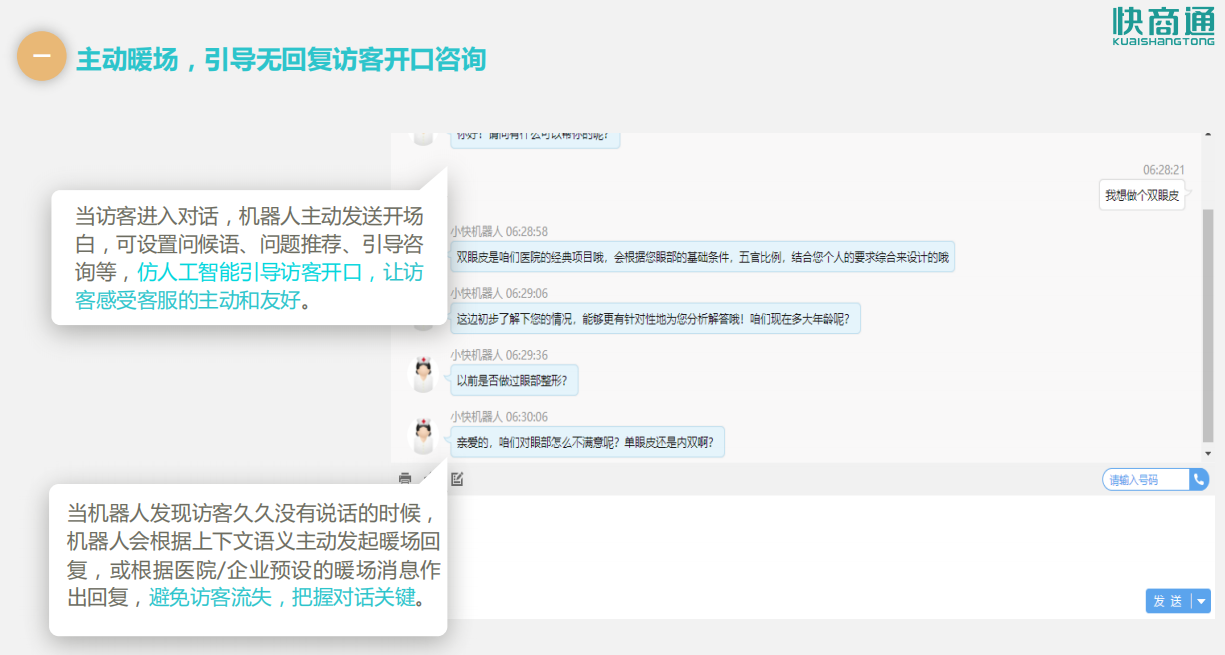Open the compose note icon beside the printer
The image size is (1225, 655).
pyautogui.click(x=457, y=479)
